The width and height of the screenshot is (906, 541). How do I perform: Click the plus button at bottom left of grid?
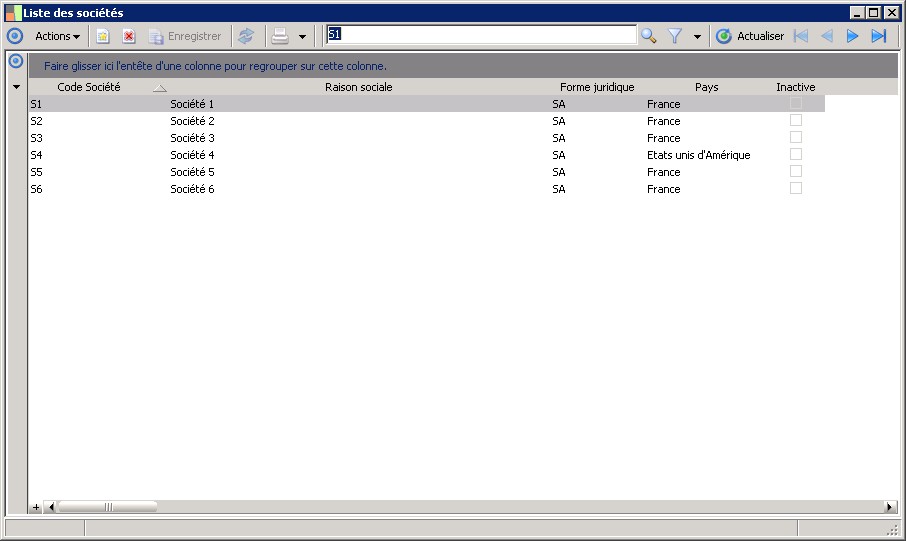[x=36, y=507]
